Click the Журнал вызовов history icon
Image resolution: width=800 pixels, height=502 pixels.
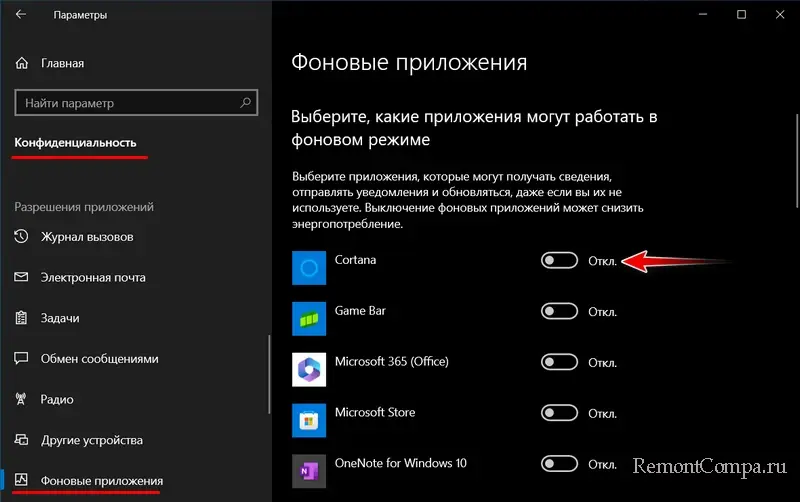21,236
